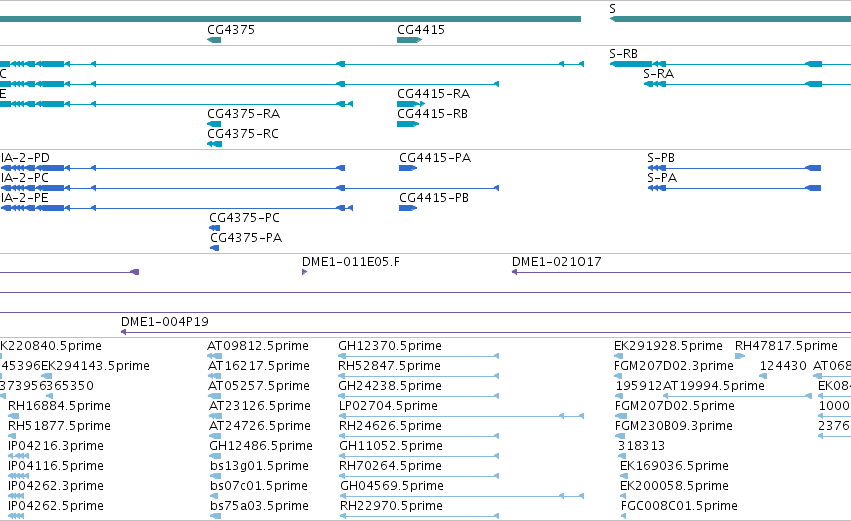Select EST RH47817.5prime
The image size is (851, 521).
(x=786, y=346)
